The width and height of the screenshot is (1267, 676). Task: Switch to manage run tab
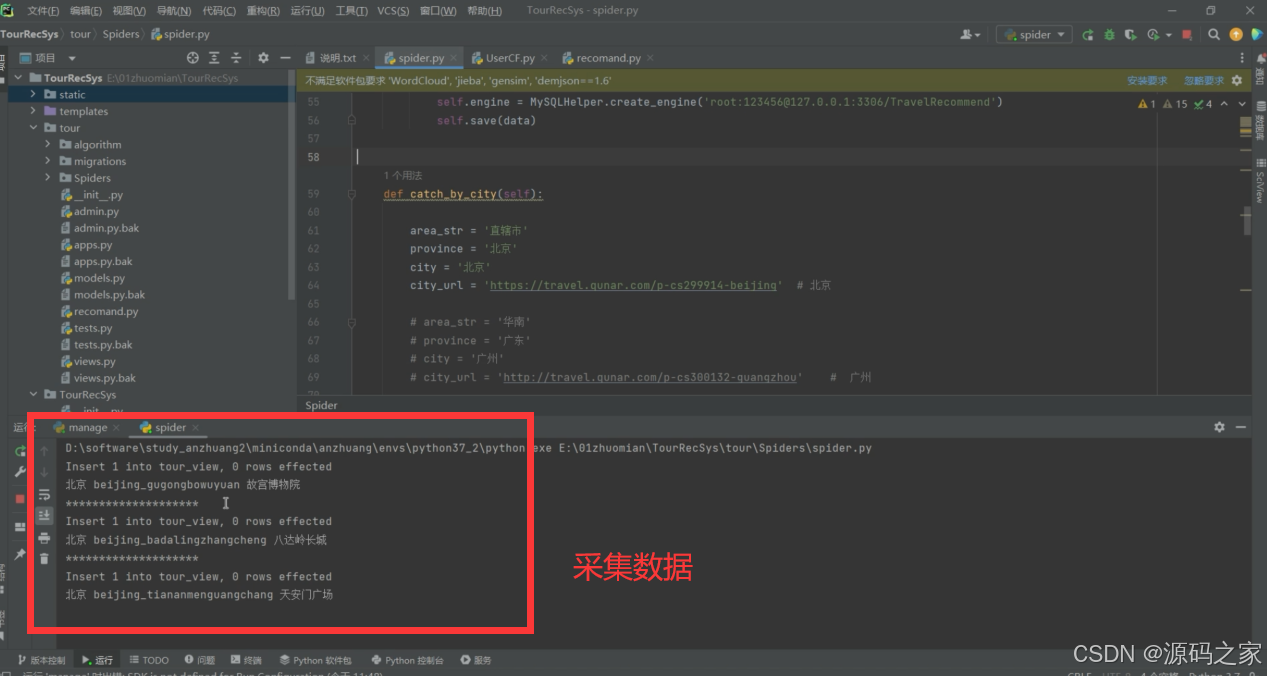pyautogui.click(x=88, y=428)
